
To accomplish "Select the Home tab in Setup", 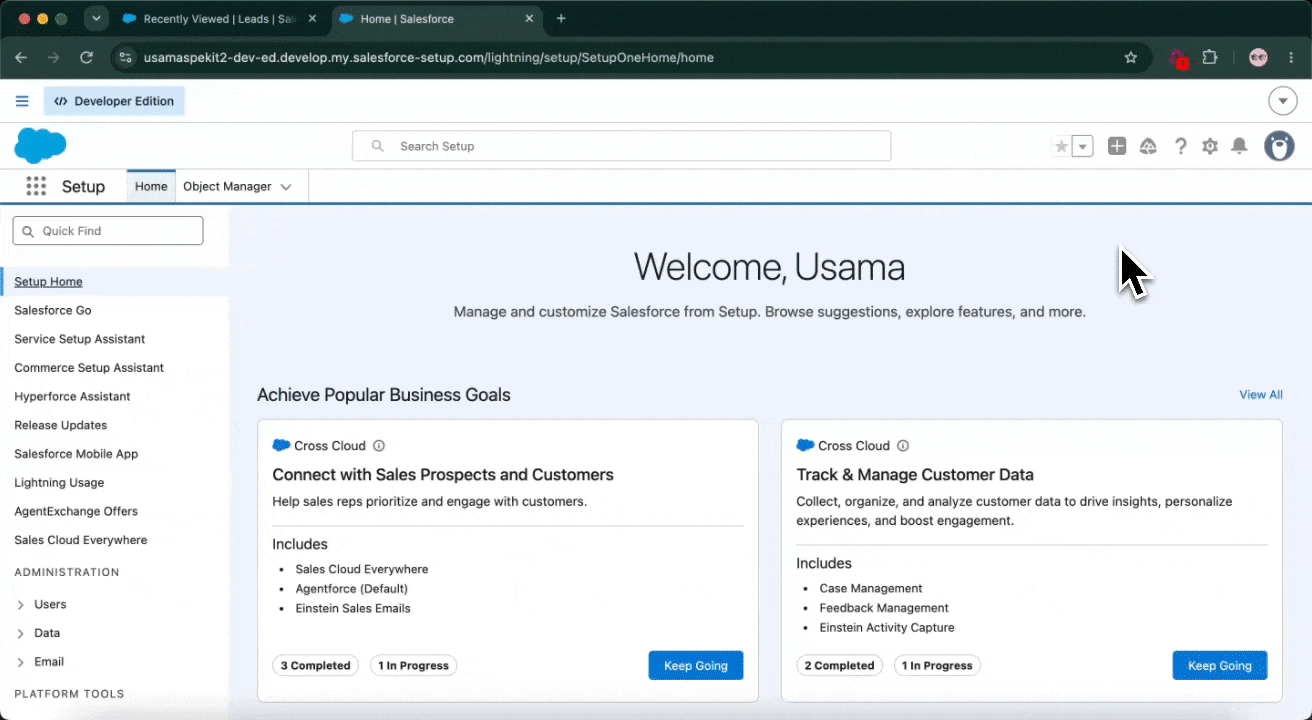I will pyautogui.click(x=151, y=187).
